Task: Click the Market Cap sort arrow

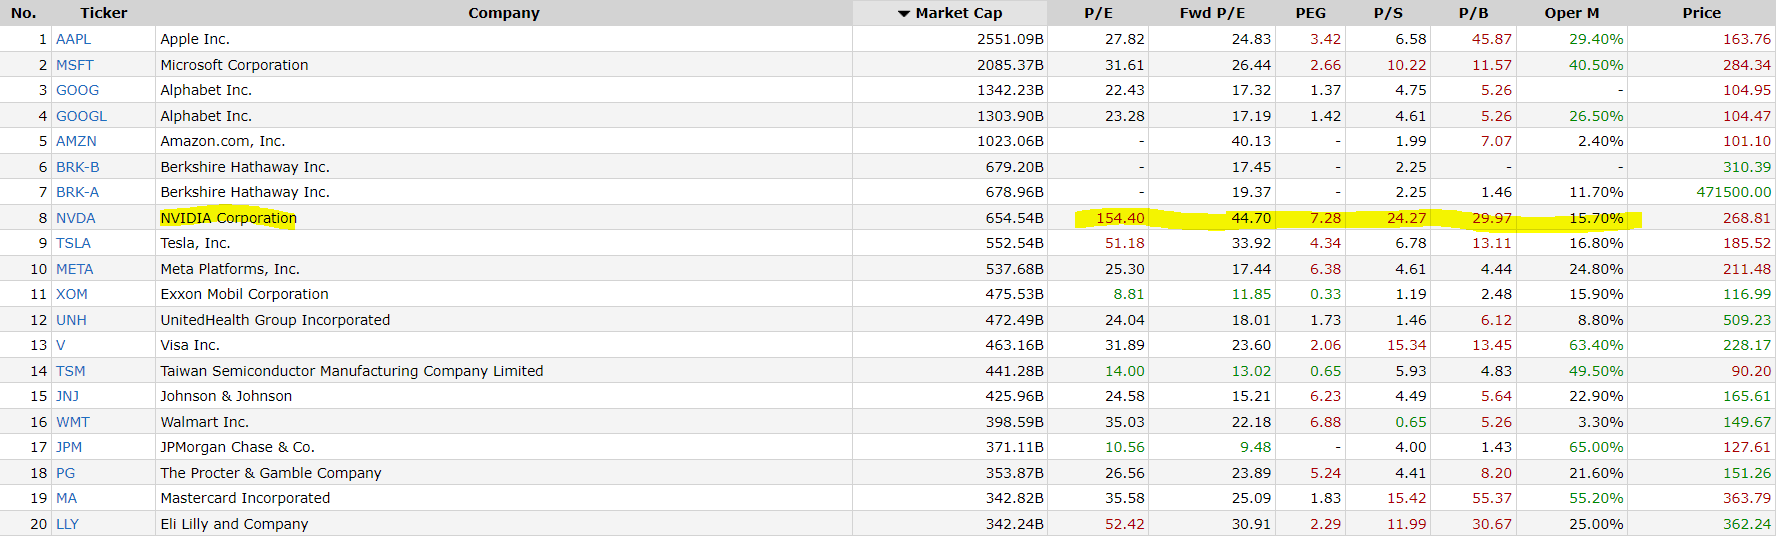Action: pos(904,13)
